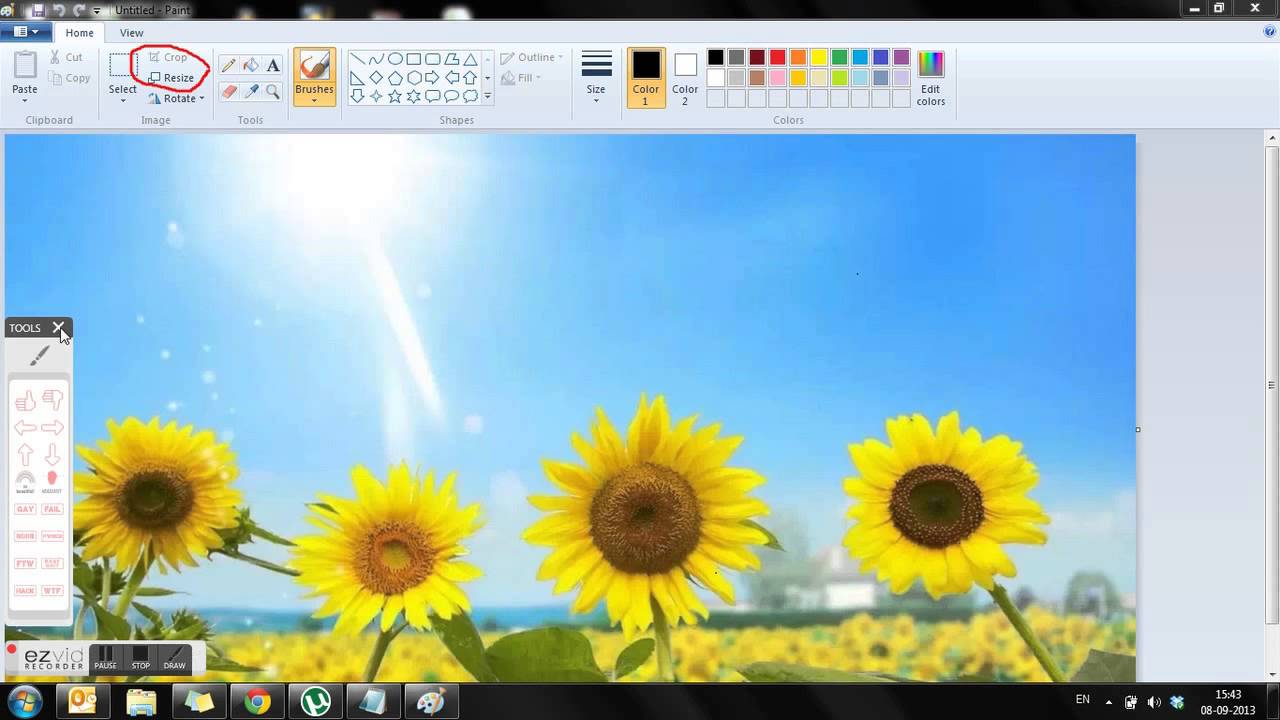Expand the Select dropdown arrow
The height and width of the screenshot is (720, 1280).
[123, 100]
